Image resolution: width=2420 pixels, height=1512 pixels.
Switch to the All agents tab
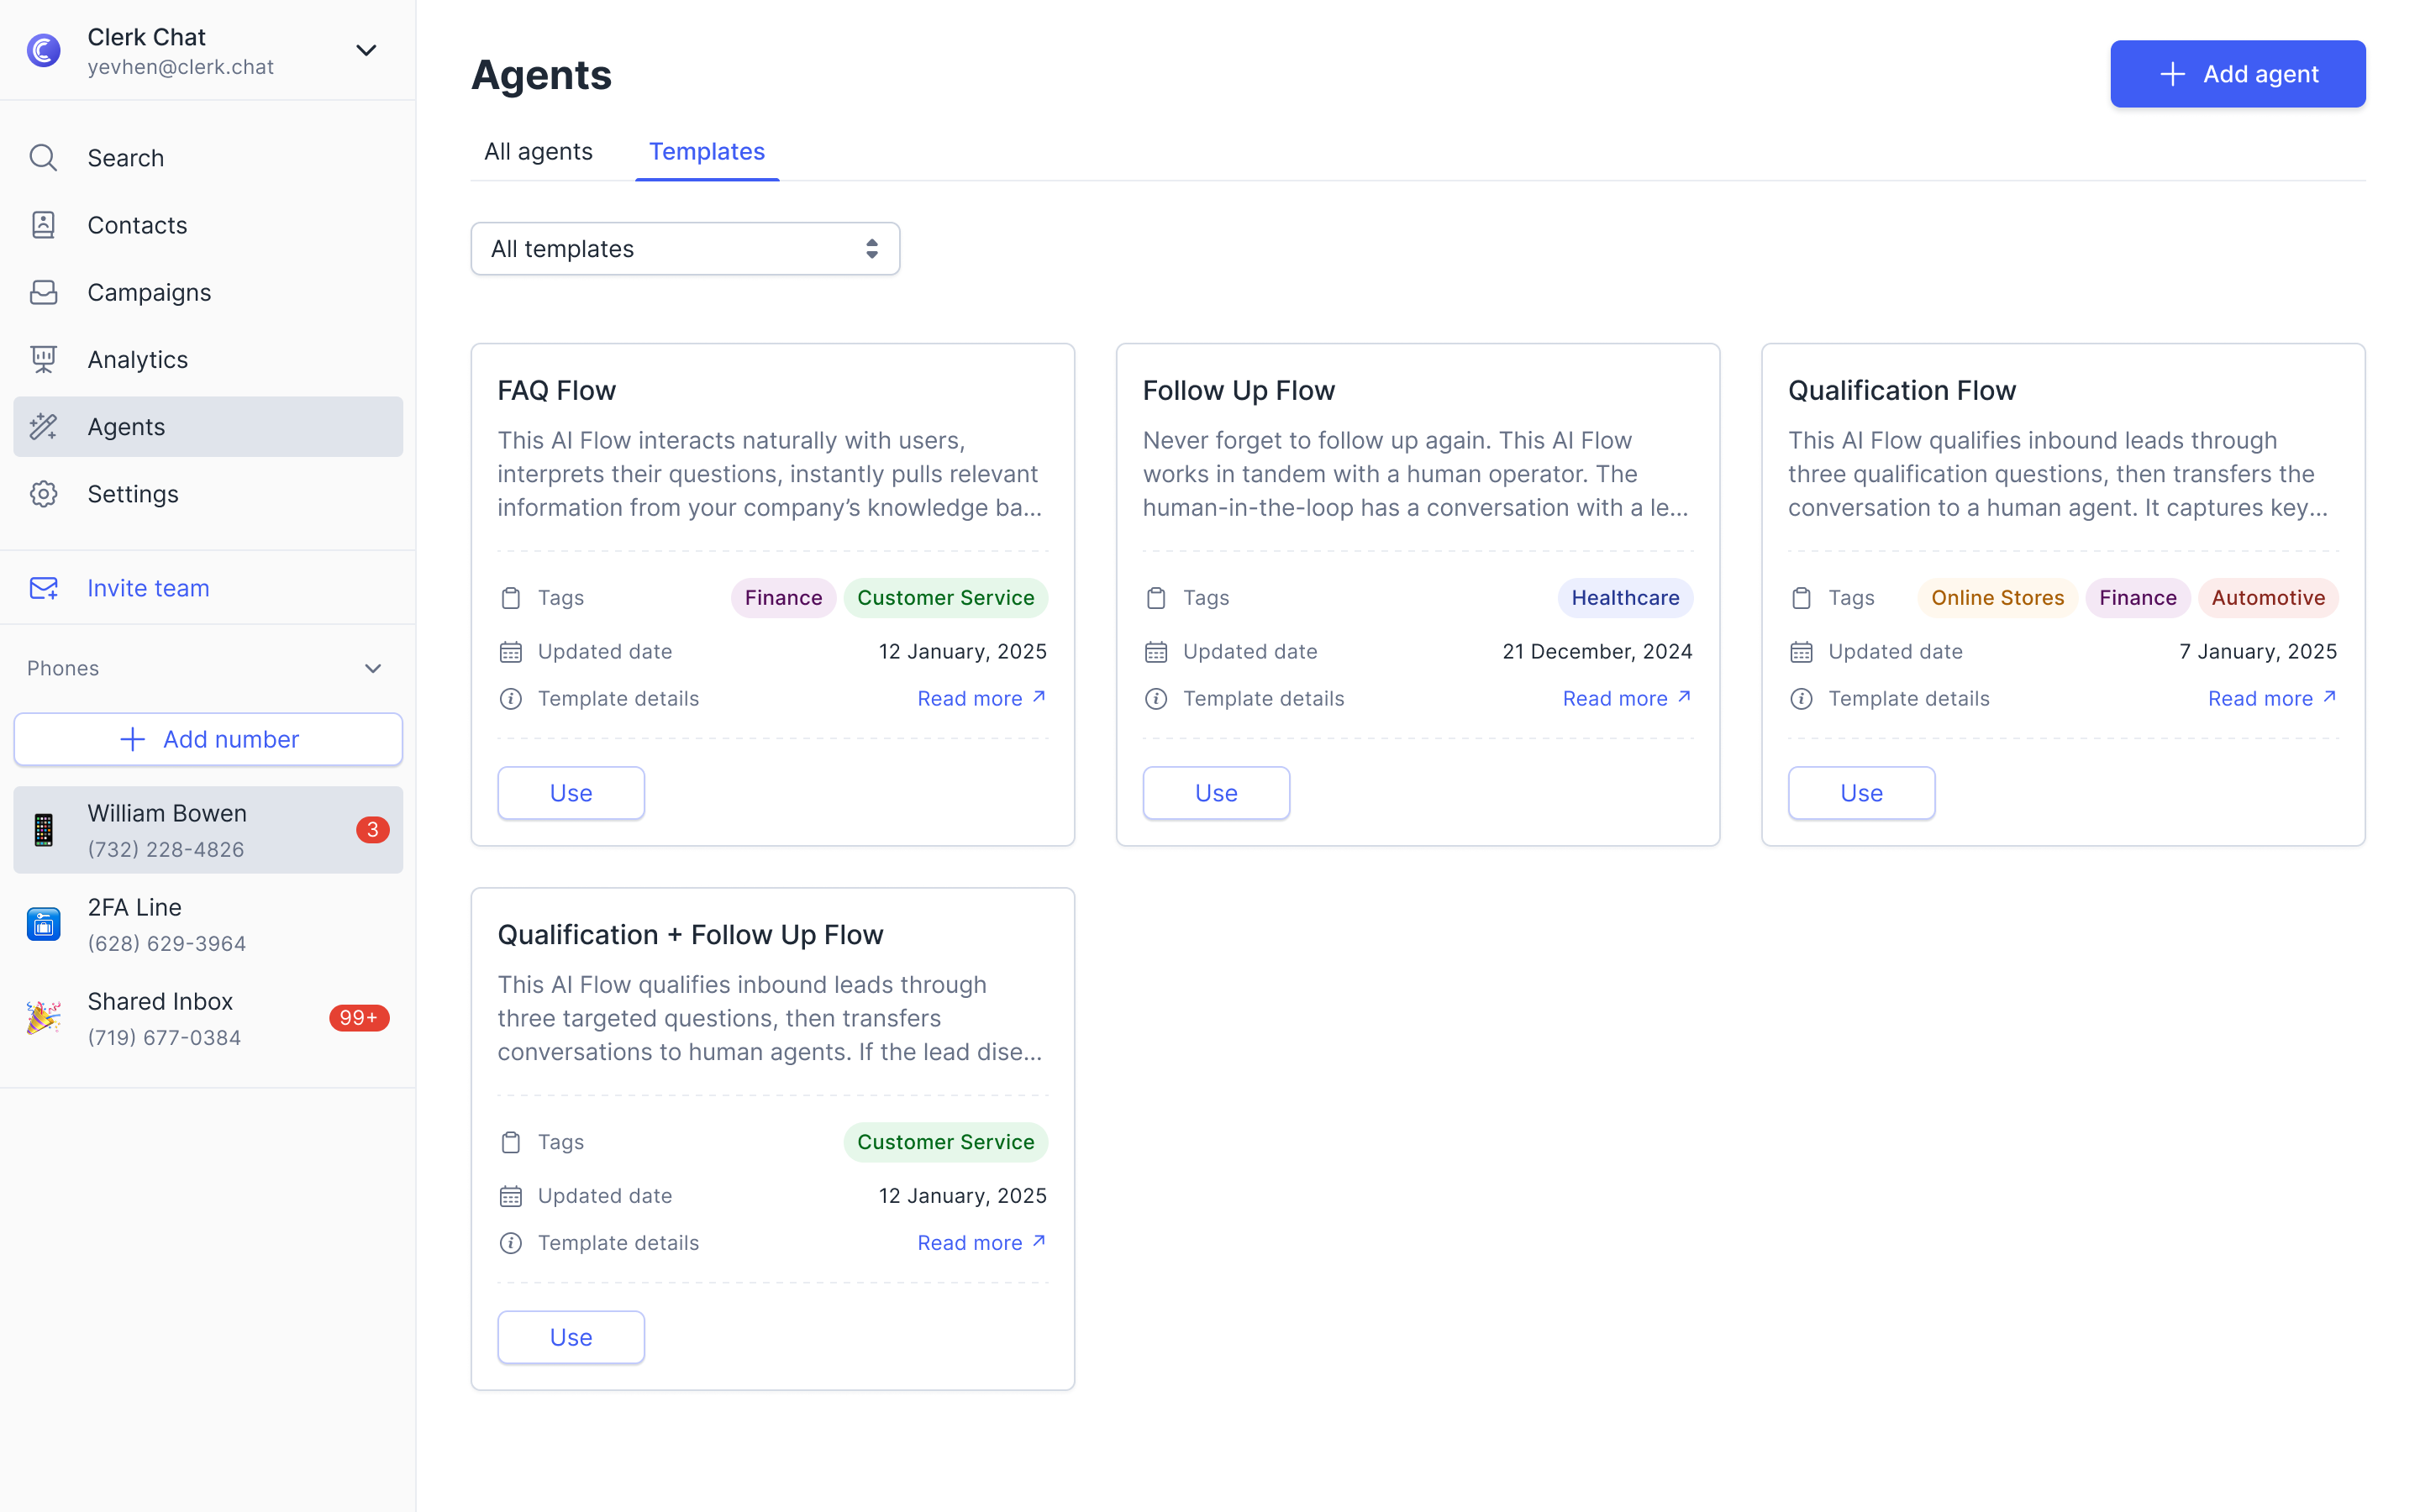(x=538, y=152)
